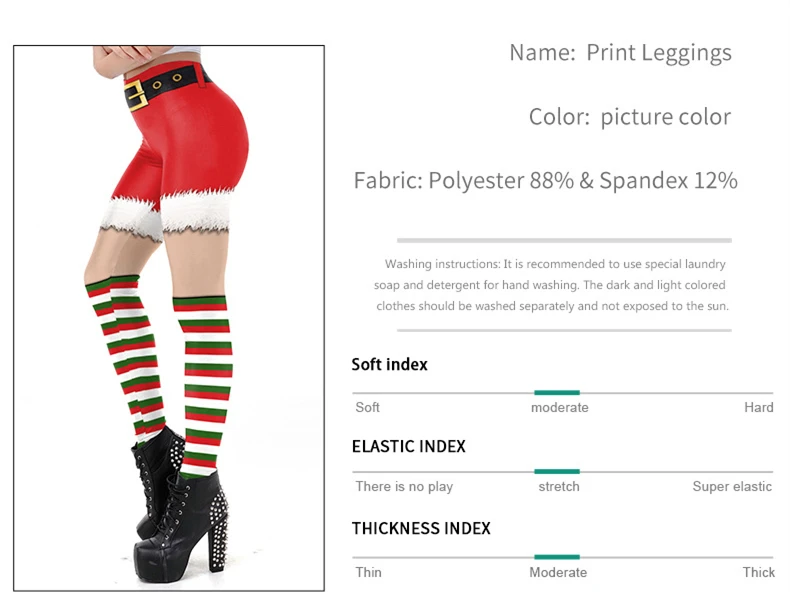Click the 'Thin' label on thickness scale
The width and height of the screenshot is (790, 592).
[x=368, y=572]
